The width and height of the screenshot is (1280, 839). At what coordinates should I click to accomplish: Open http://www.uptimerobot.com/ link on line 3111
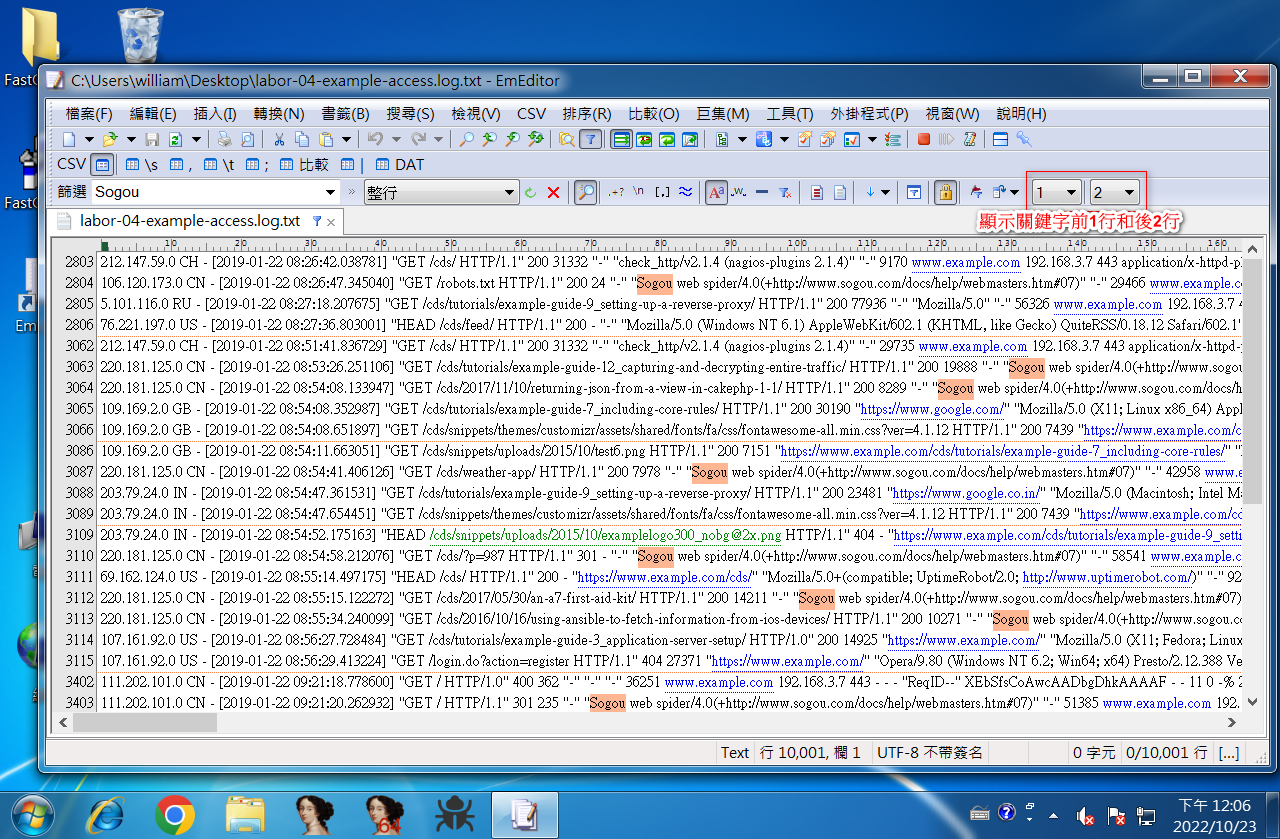[x=1107, y=577]
